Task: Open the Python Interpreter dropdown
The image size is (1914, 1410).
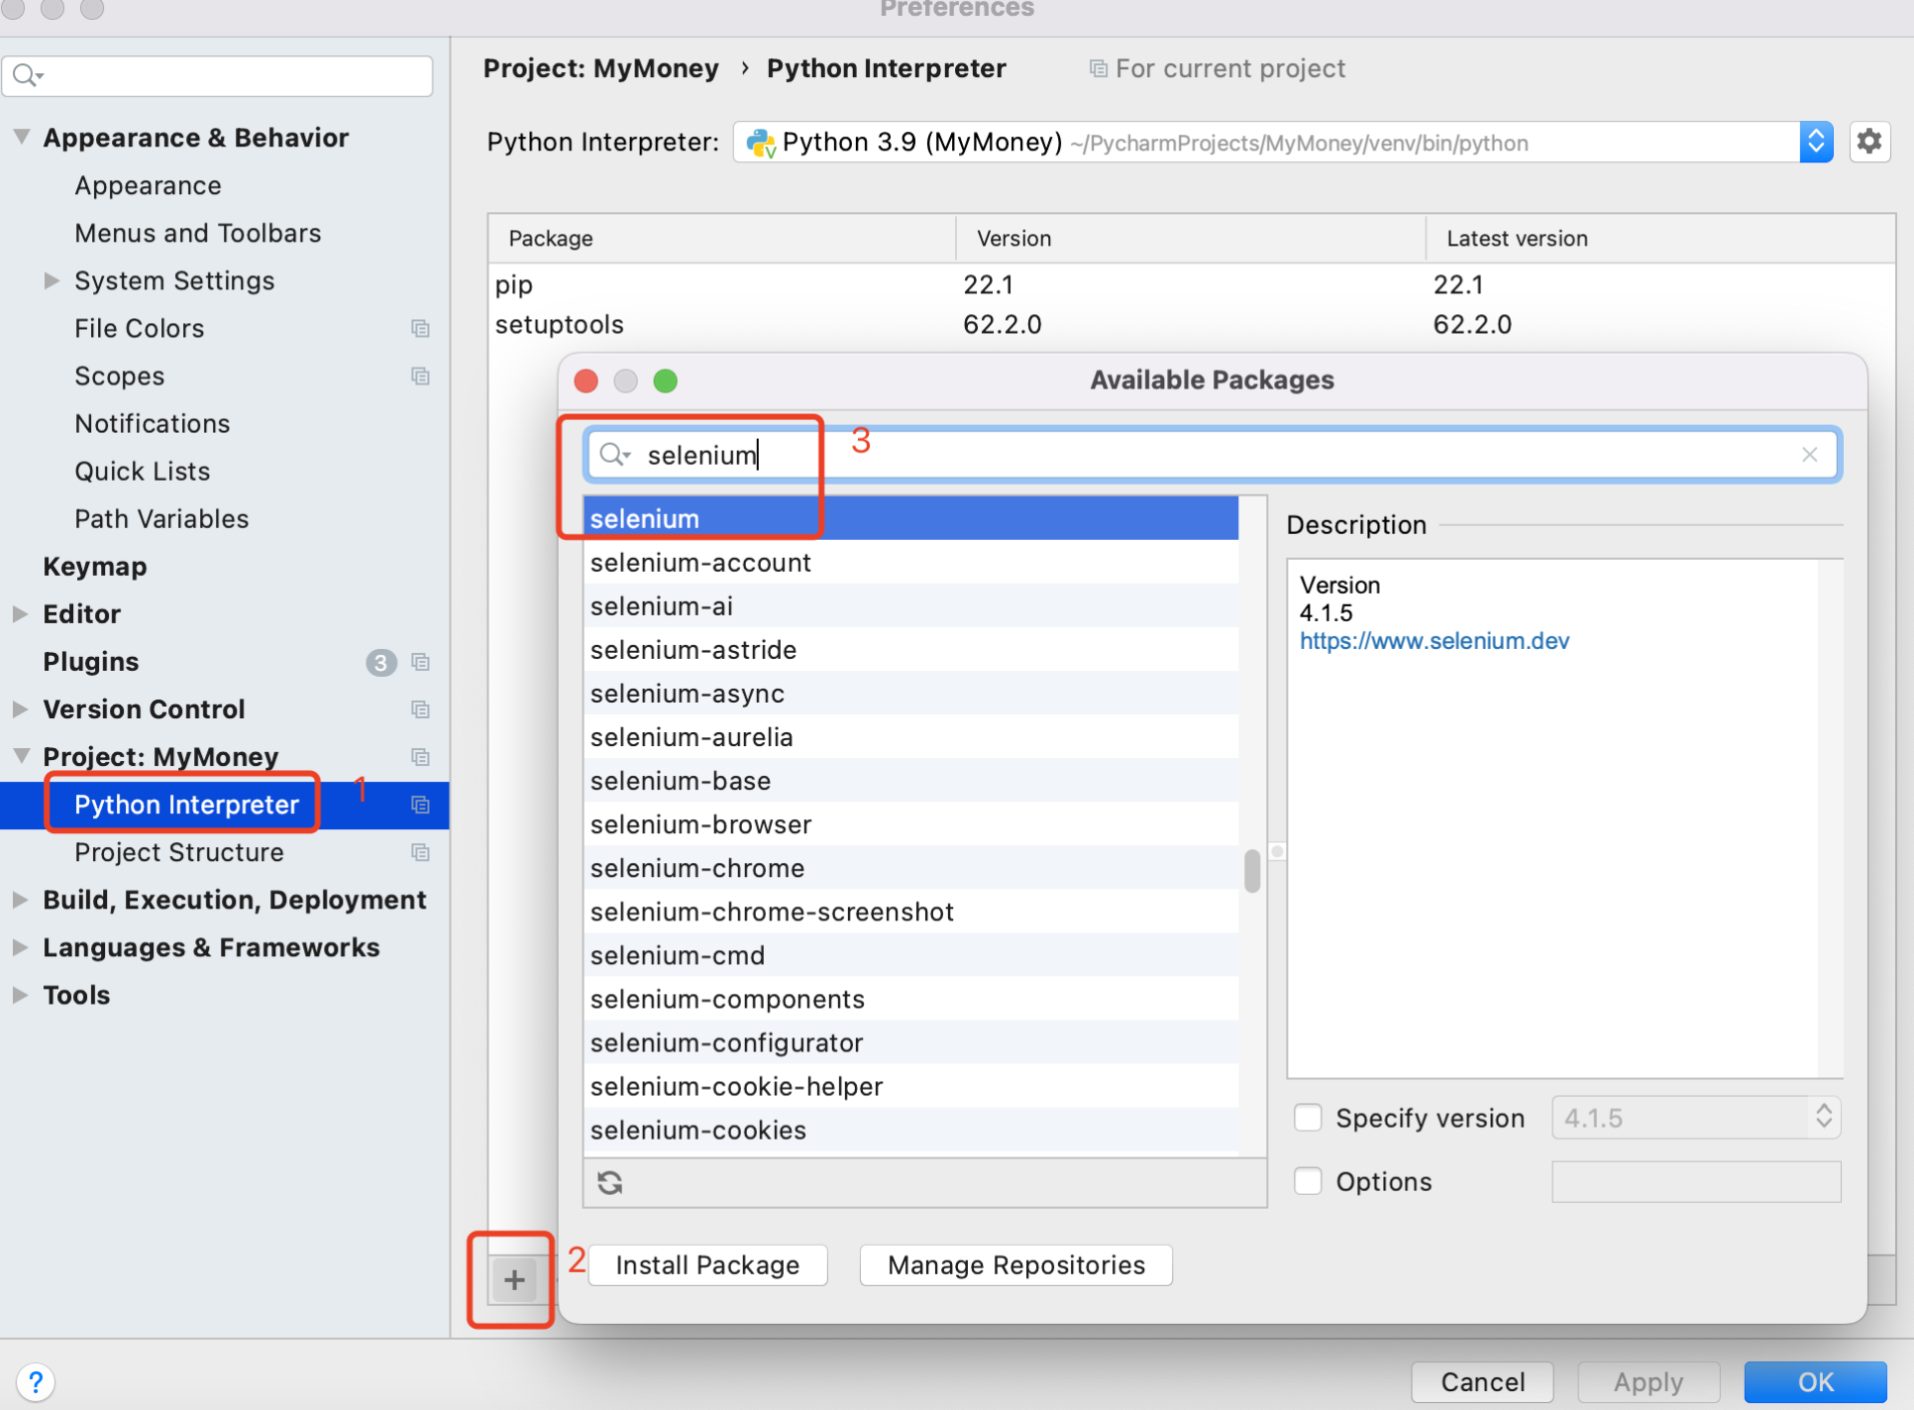Action: 1816,142
